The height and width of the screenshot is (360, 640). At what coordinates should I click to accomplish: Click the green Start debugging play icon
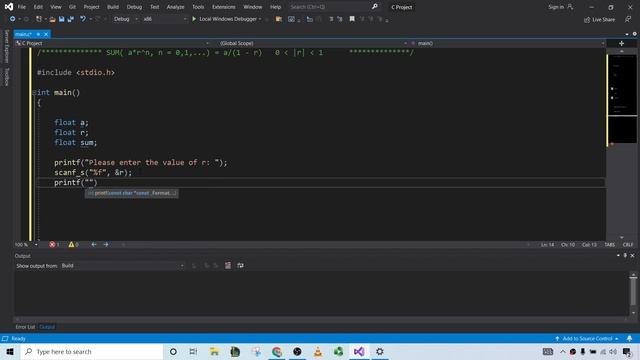point(194,19)
